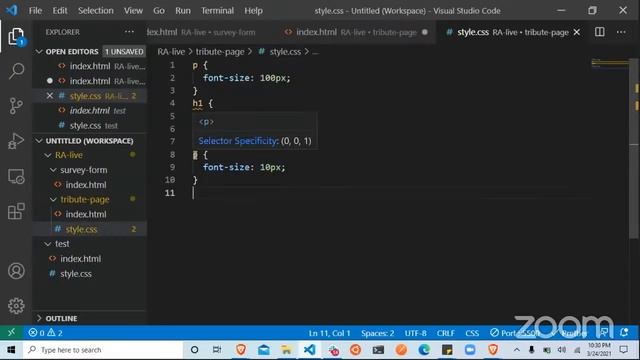Open File Explorer from taskbar
Screen dimensions: 640x360
click(286, 350)
